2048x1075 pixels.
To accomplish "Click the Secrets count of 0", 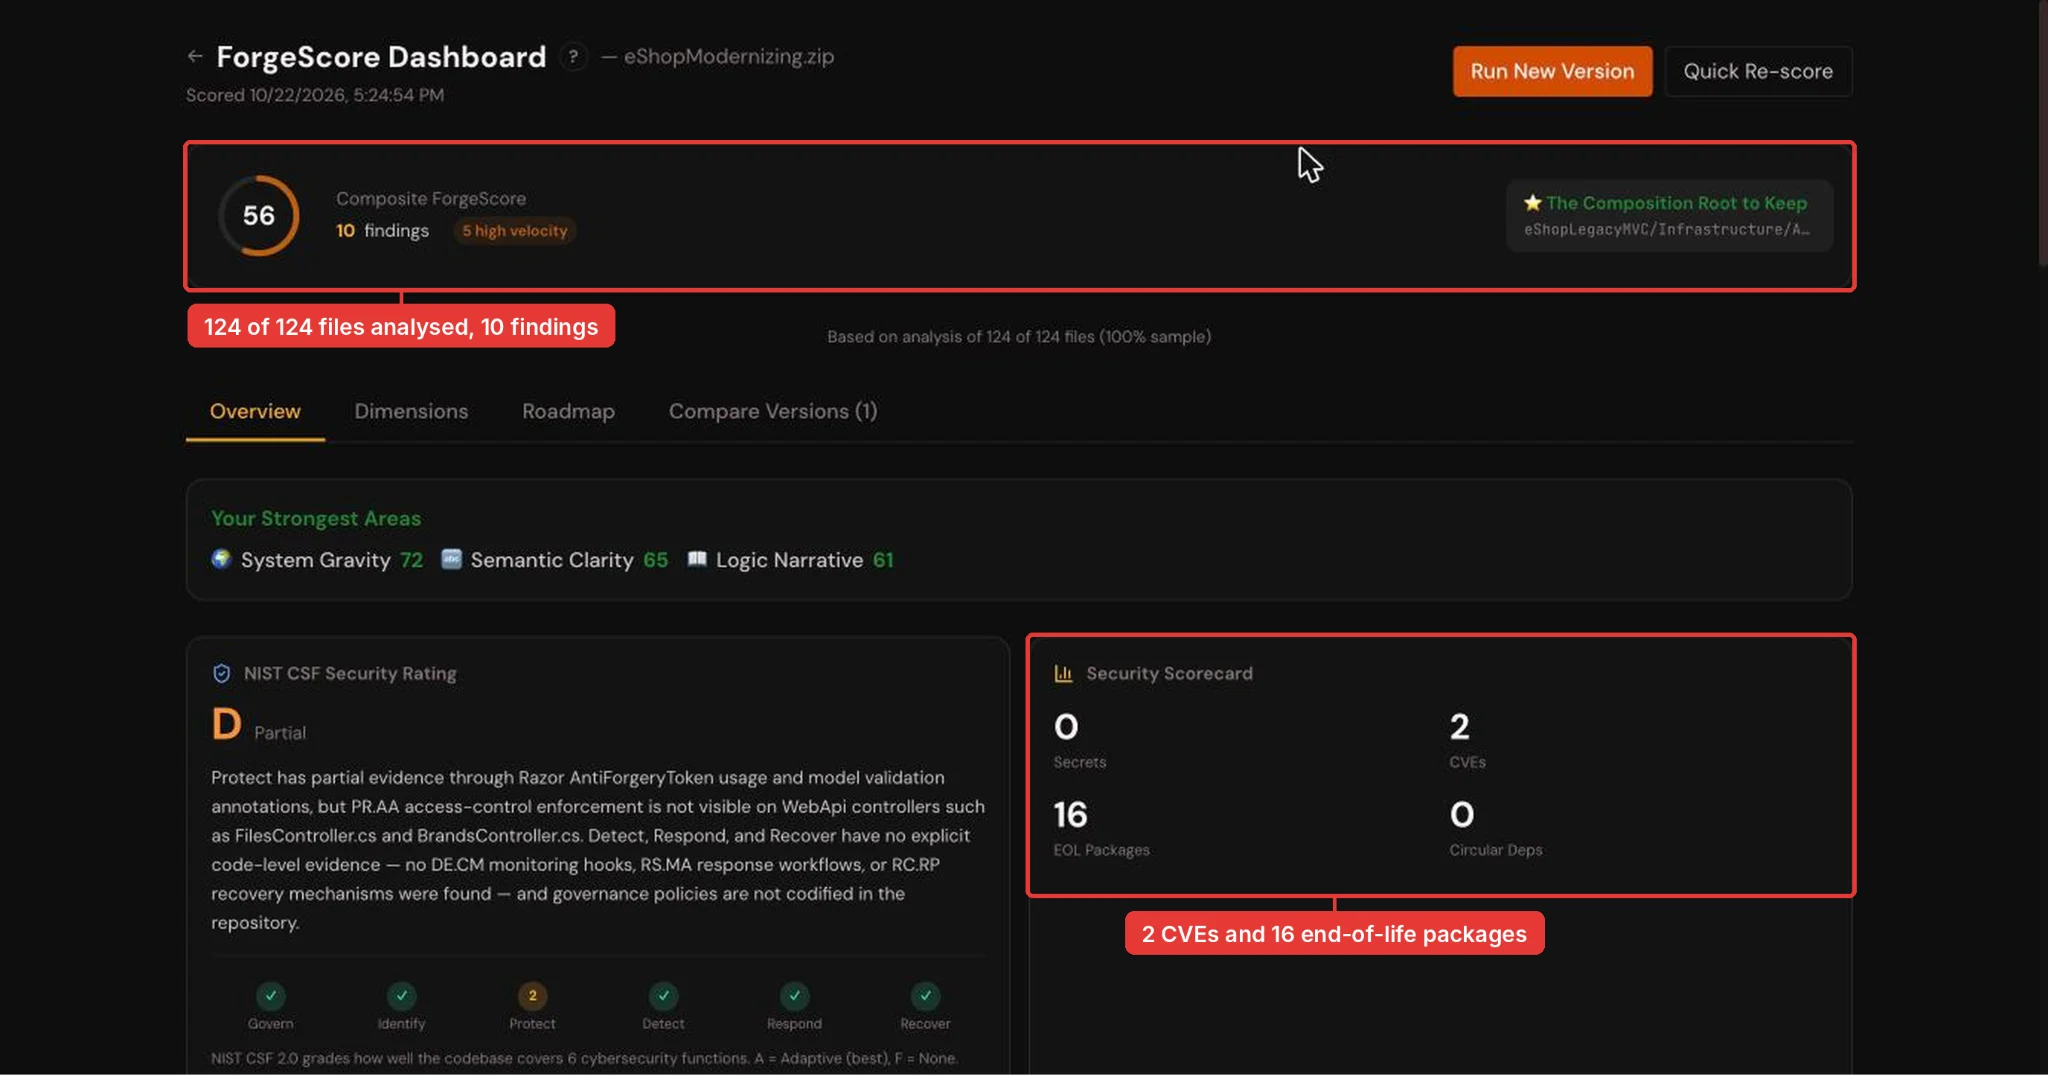I will [1066, 727].
